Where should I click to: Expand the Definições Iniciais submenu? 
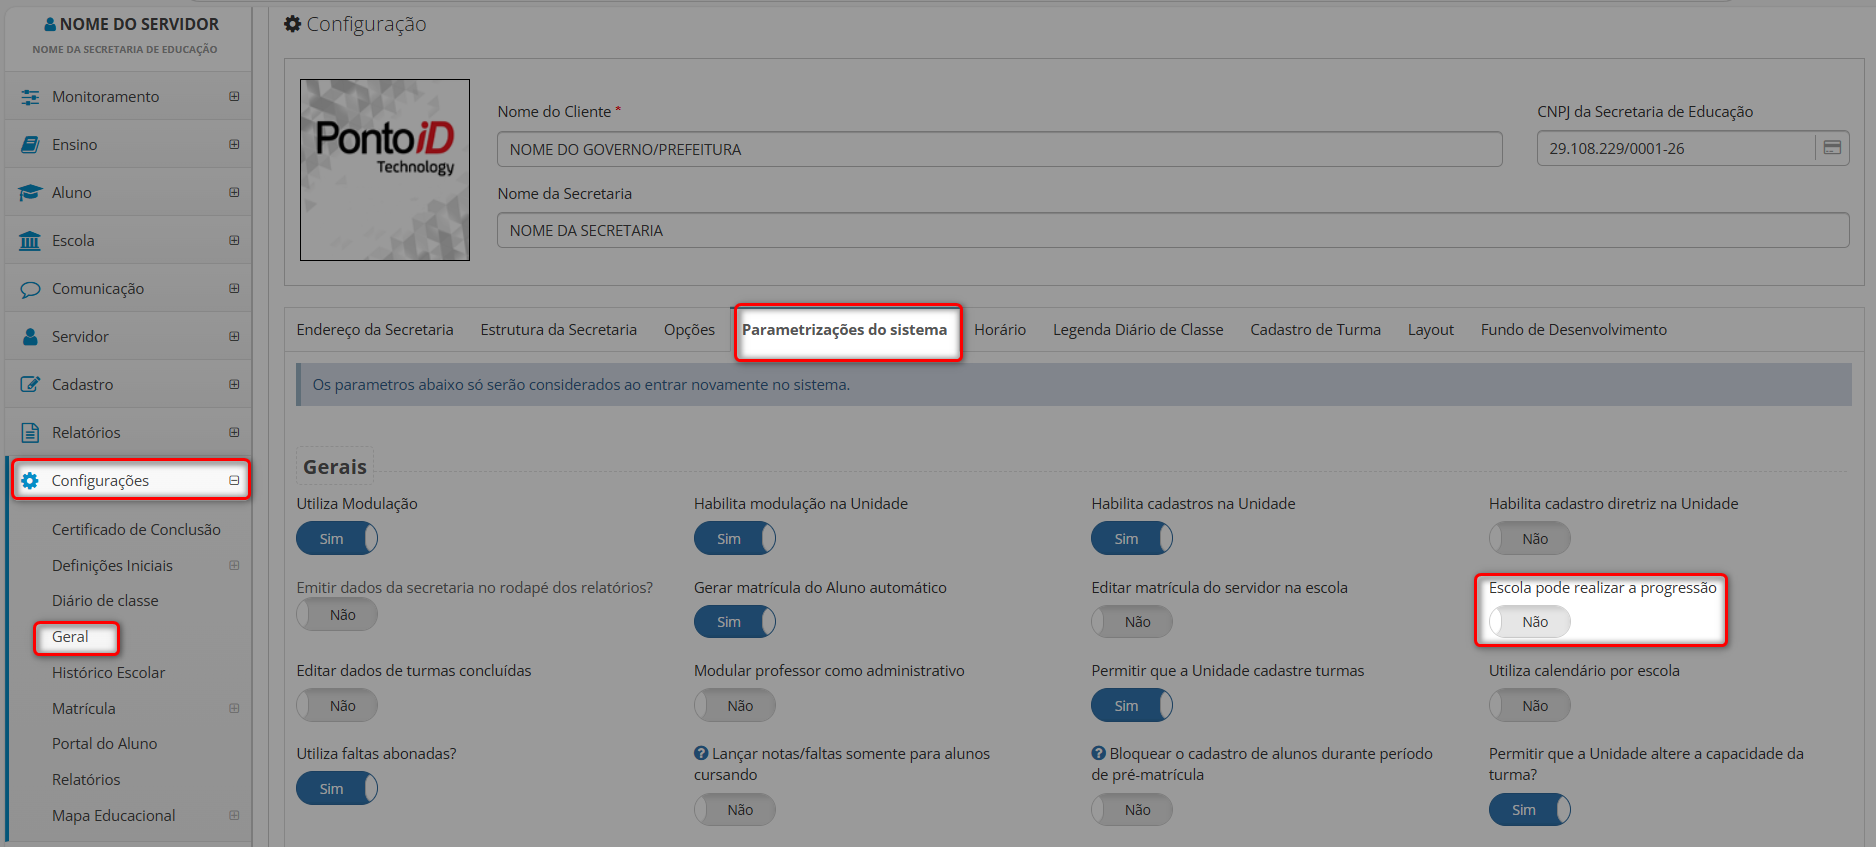click(234, 566)
